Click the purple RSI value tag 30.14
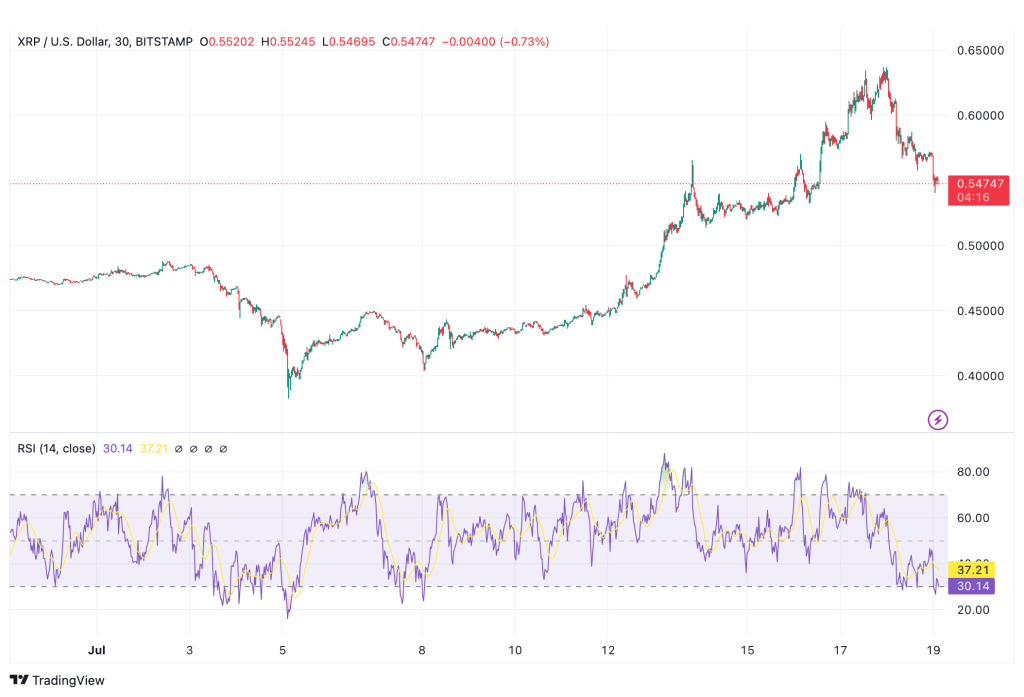The width and height of the screenshot is (1024, 697). 972,586
